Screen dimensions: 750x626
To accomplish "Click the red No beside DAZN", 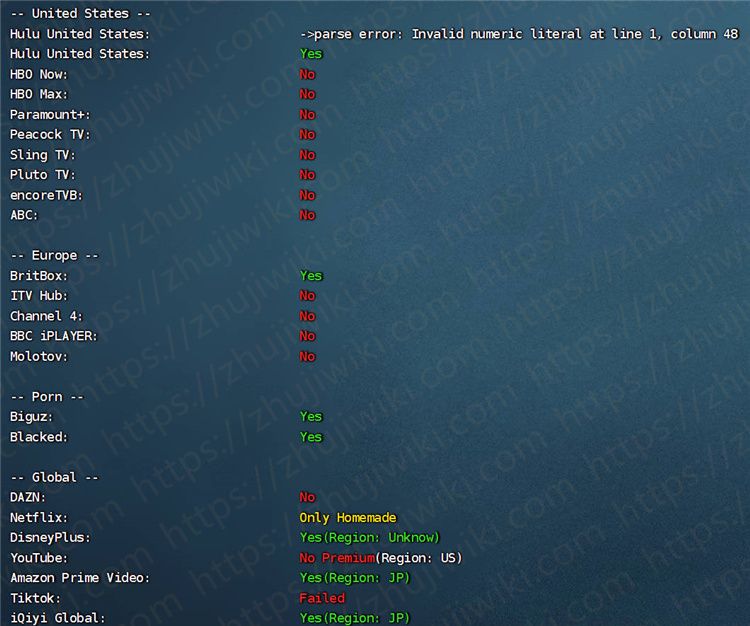I will (308, 497).
